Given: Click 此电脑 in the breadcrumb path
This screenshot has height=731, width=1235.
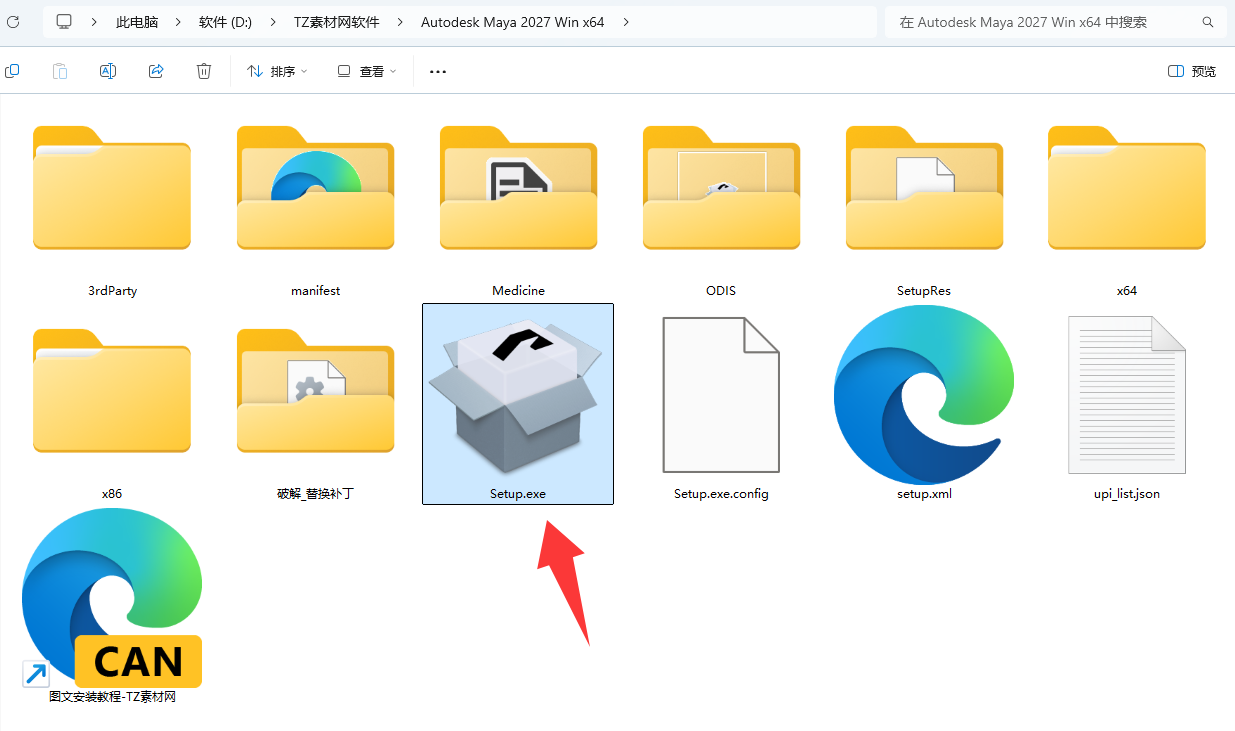Looking at the screenshot, I should [137, 21].
